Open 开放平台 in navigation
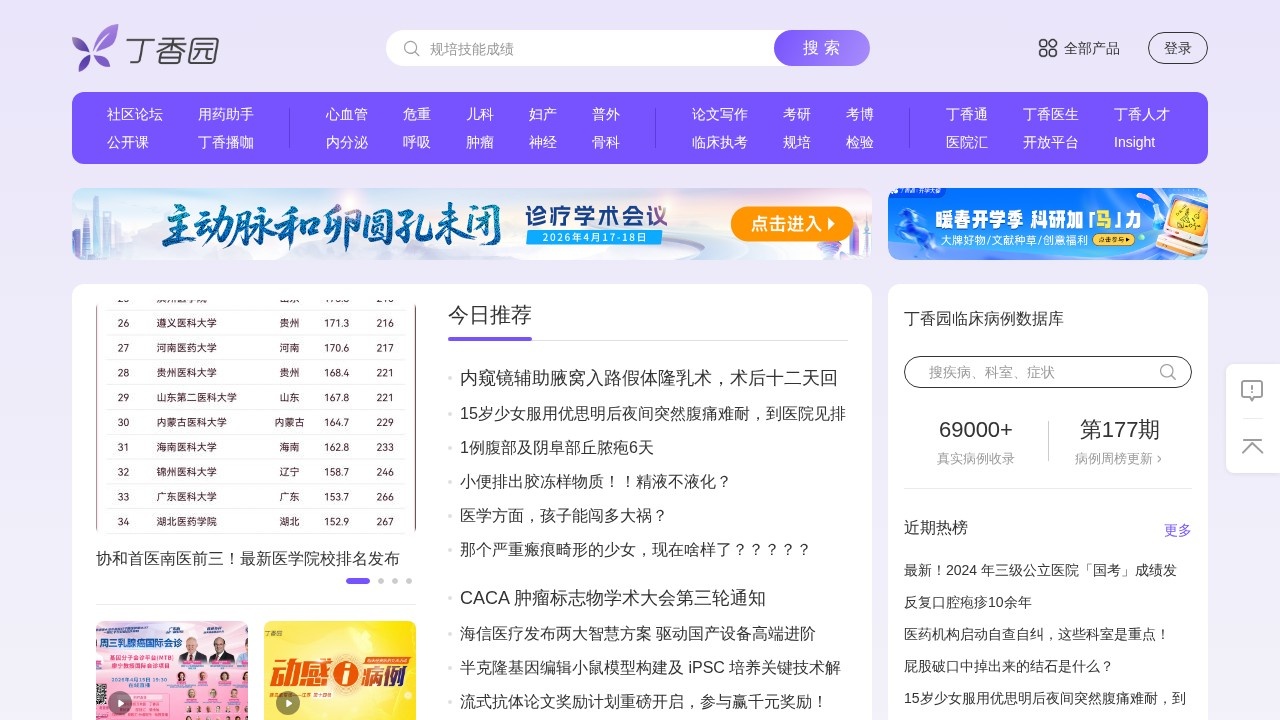The height and width of the screenshot is (720, 1280). (1051, 142)
